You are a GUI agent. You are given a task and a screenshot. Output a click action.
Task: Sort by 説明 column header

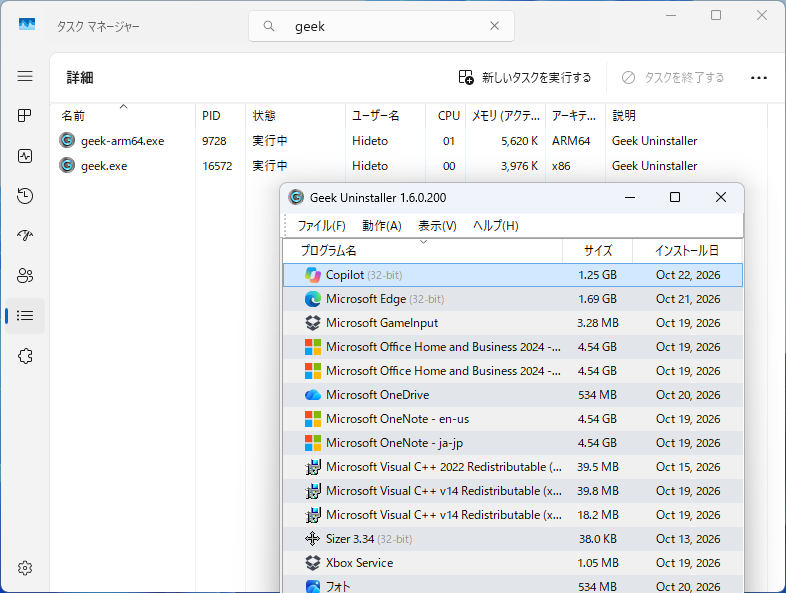pos(686,116)
